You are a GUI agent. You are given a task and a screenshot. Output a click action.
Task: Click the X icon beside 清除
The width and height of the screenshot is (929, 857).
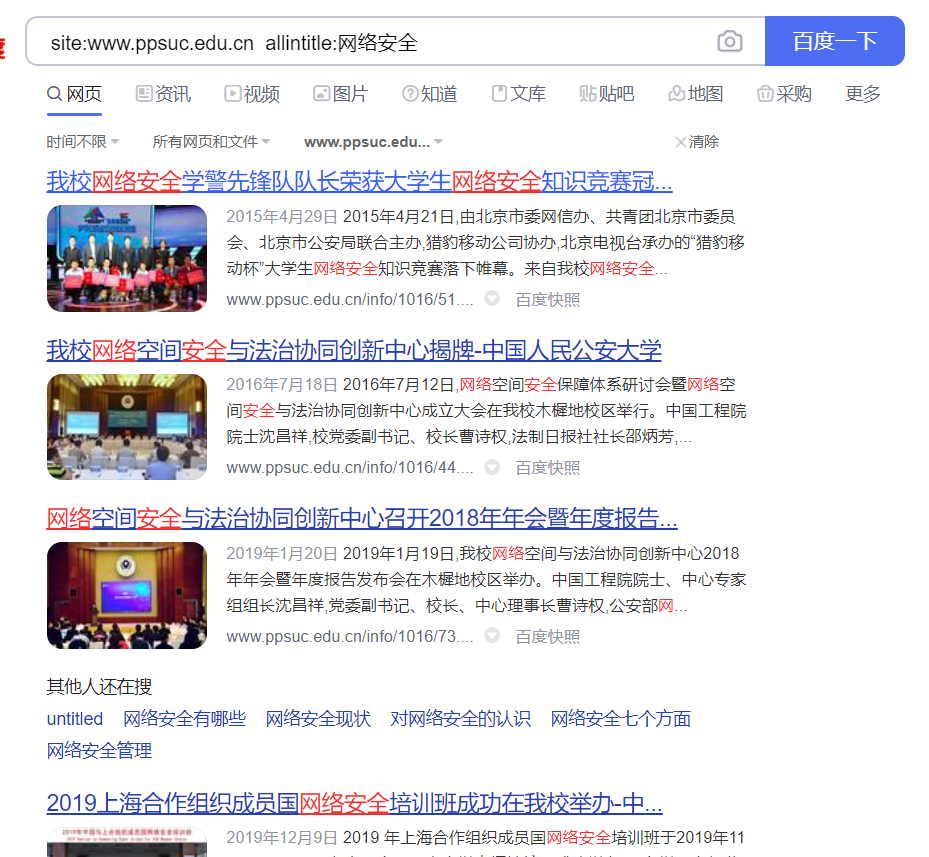point(681,142)
